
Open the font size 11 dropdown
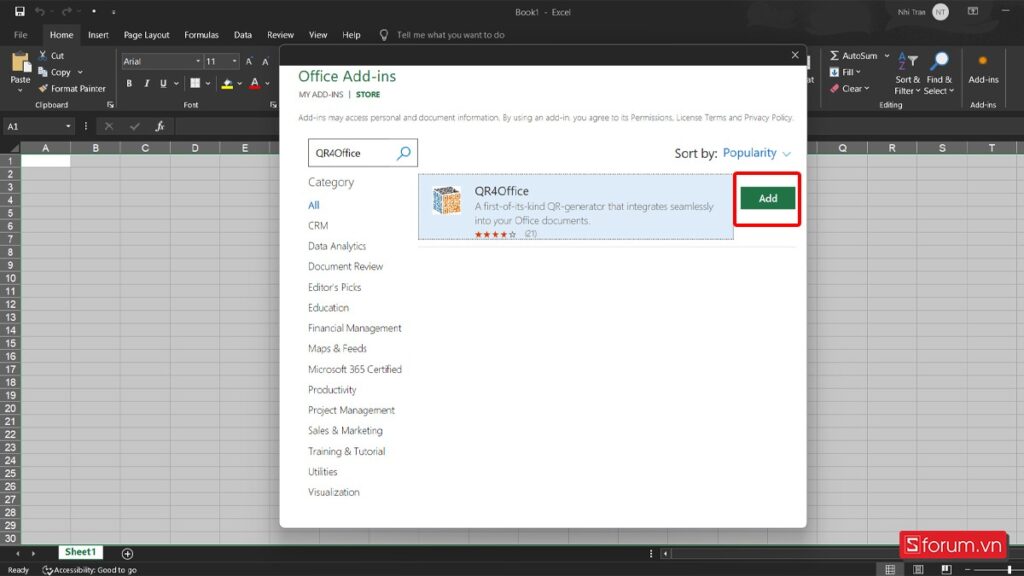point(234,61)
